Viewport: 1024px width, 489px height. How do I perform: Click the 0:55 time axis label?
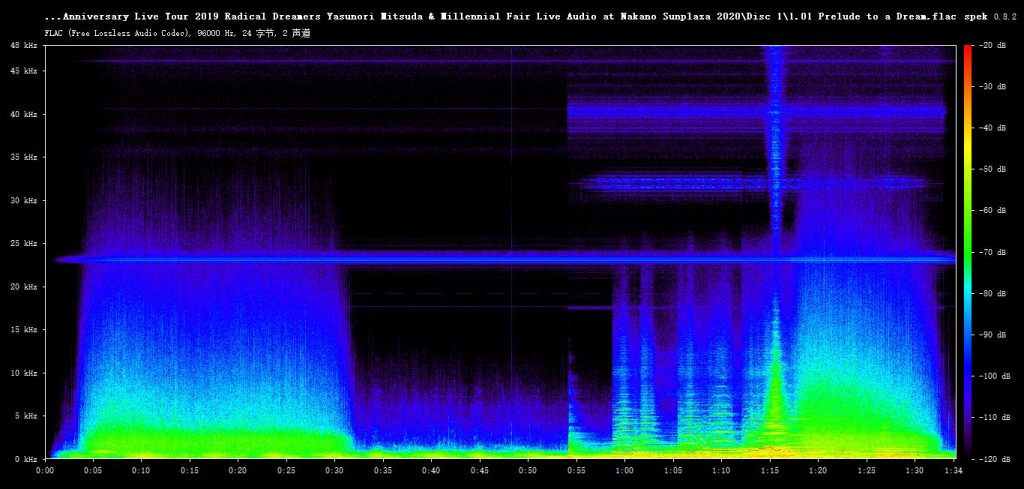(x=576, y=470)
